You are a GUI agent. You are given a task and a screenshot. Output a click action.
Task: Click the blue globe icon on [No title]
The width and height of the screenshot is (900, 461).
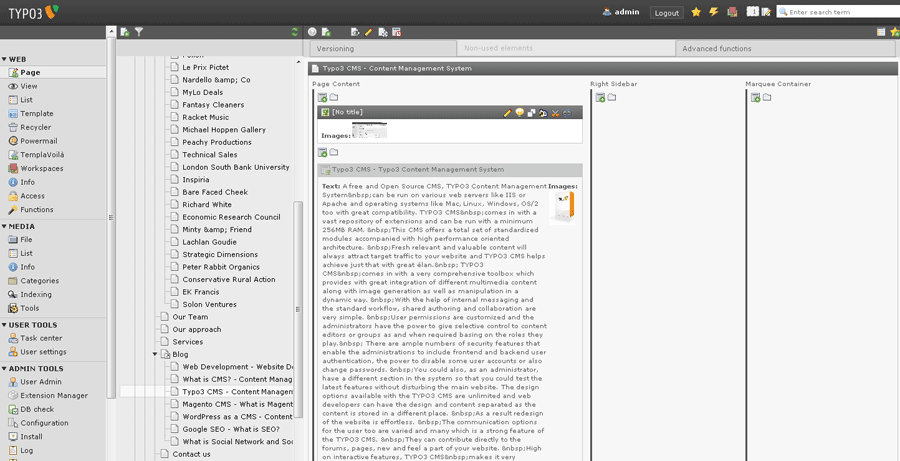click(567, 113)
